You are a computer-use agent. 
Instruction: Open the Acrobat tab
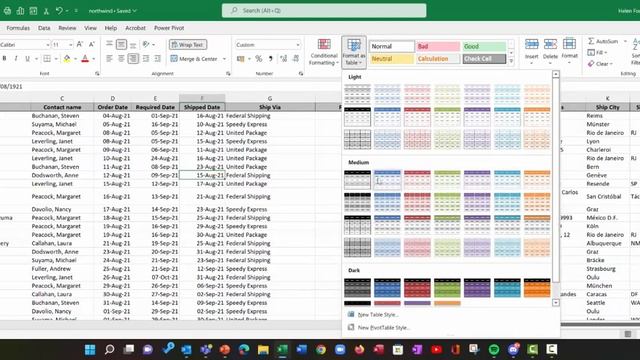point(135,28)
